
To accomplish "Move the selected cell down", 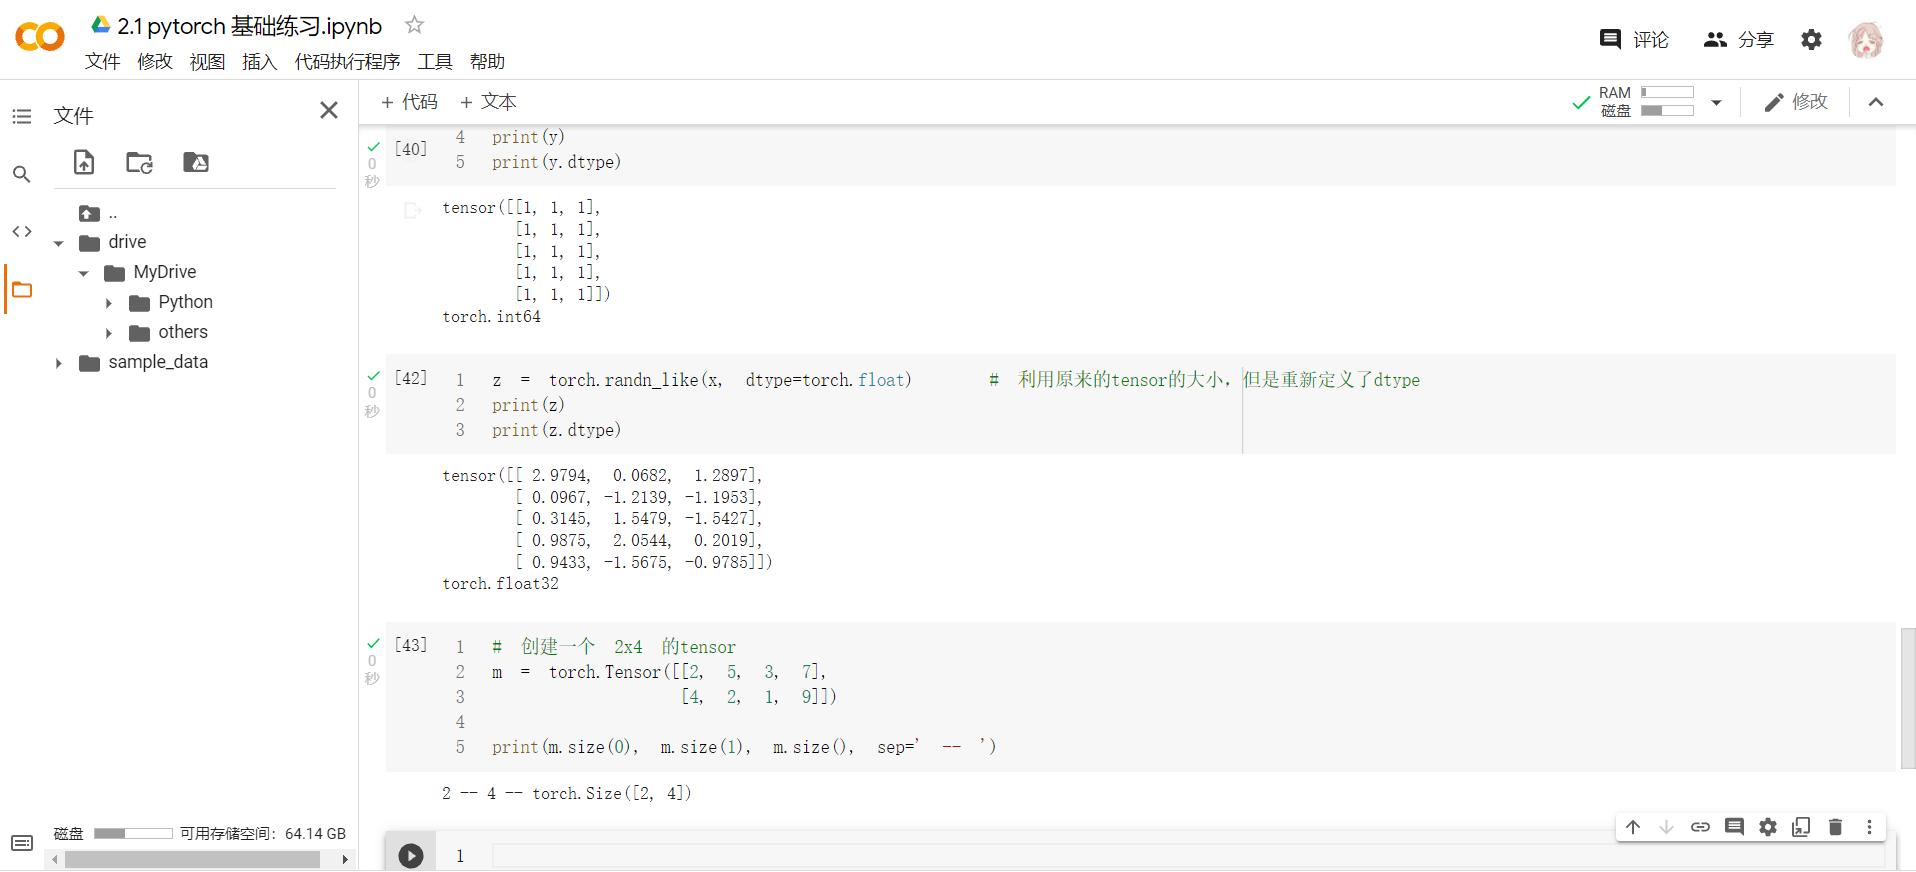I will [1667, 827].
